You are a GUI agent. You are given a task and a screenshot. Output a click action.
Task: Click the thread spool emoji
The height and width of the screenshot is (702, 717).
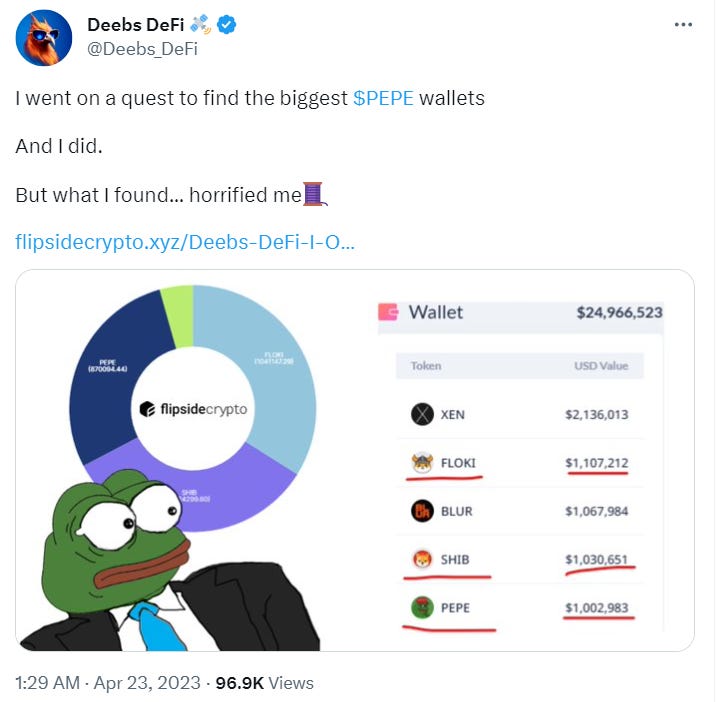[x=315, y=193]
